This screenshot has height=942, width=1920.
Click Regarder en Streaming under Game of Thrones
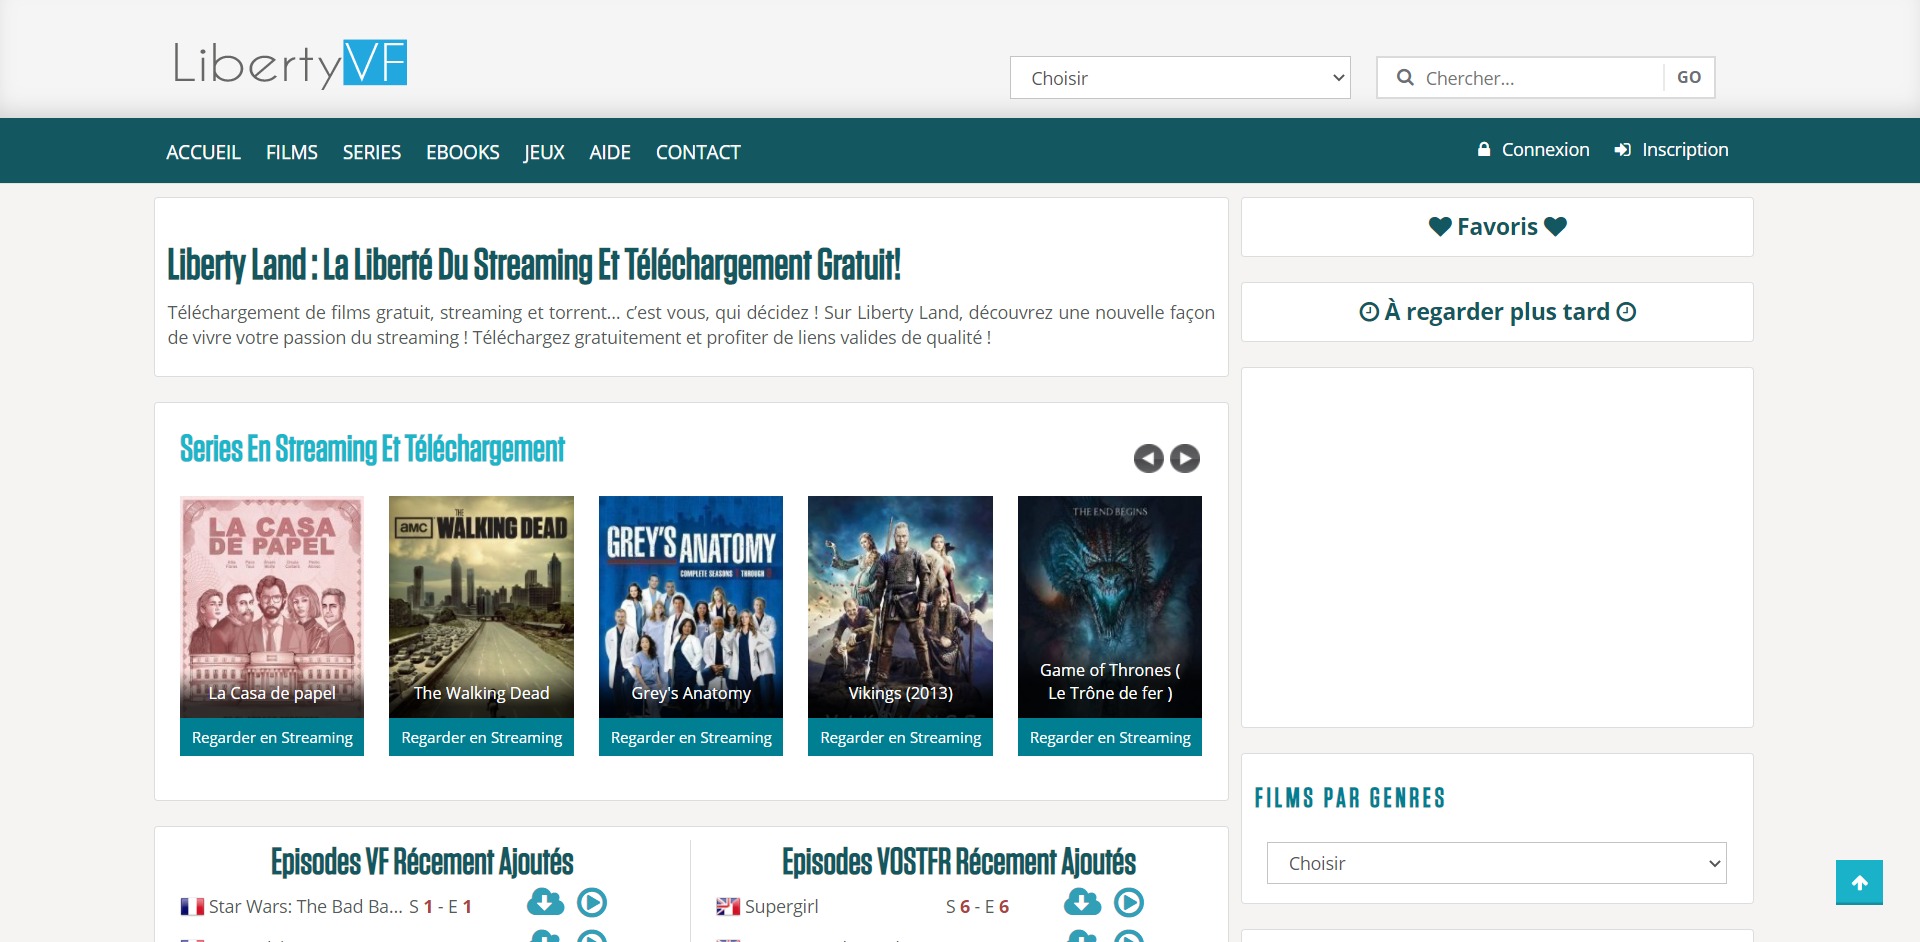1110,737
